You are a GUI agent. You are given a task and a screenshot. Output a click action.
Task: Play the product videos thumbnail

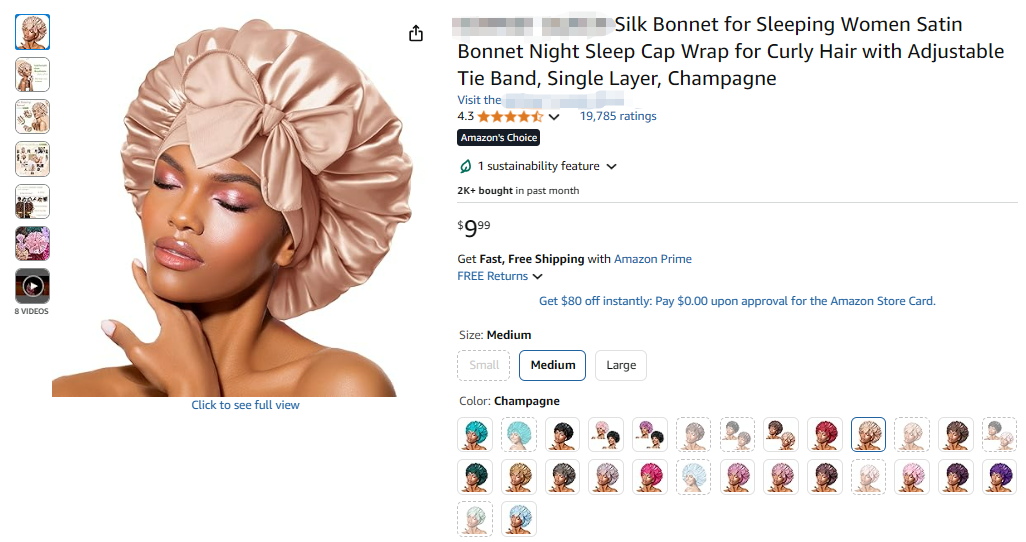point(32,286)
